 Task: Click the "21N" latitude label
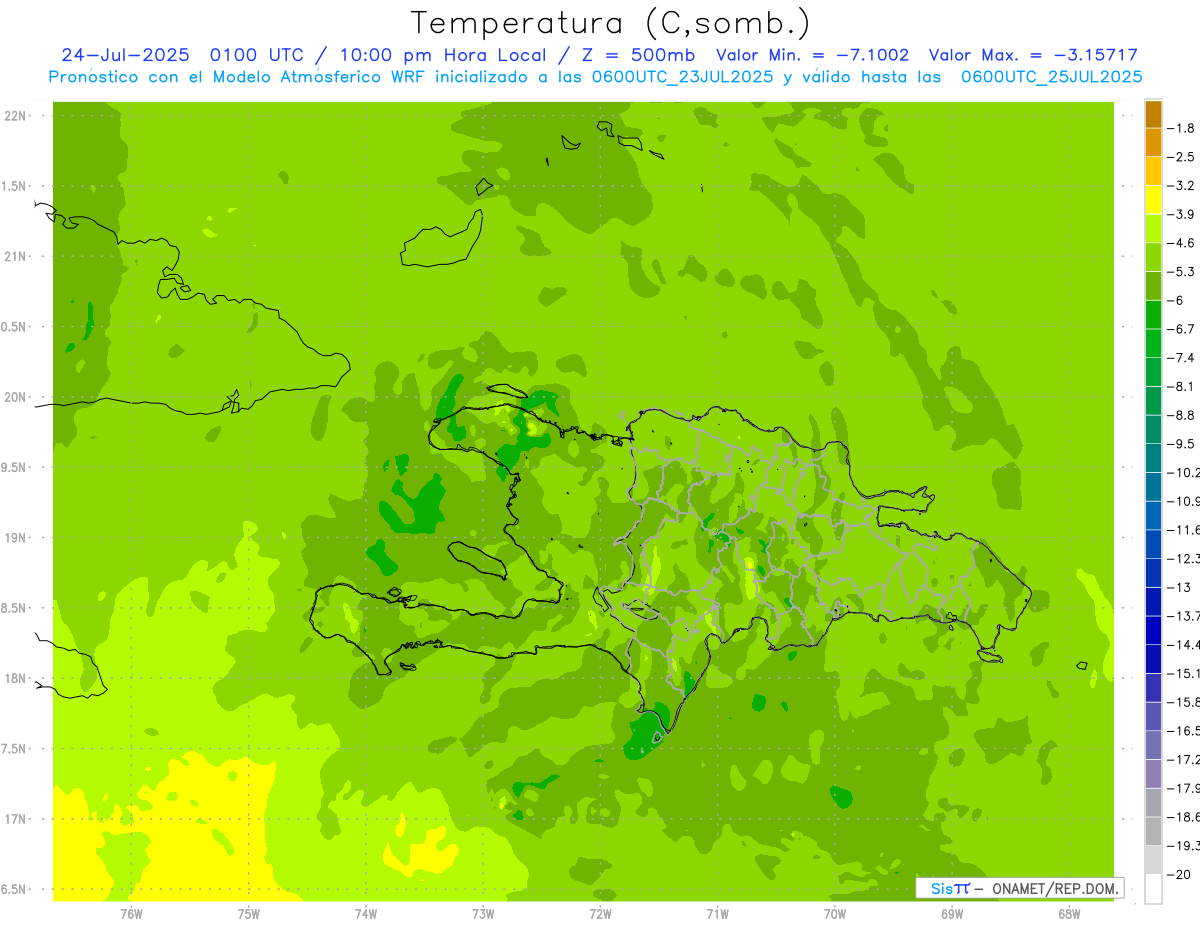click(15, 256)
